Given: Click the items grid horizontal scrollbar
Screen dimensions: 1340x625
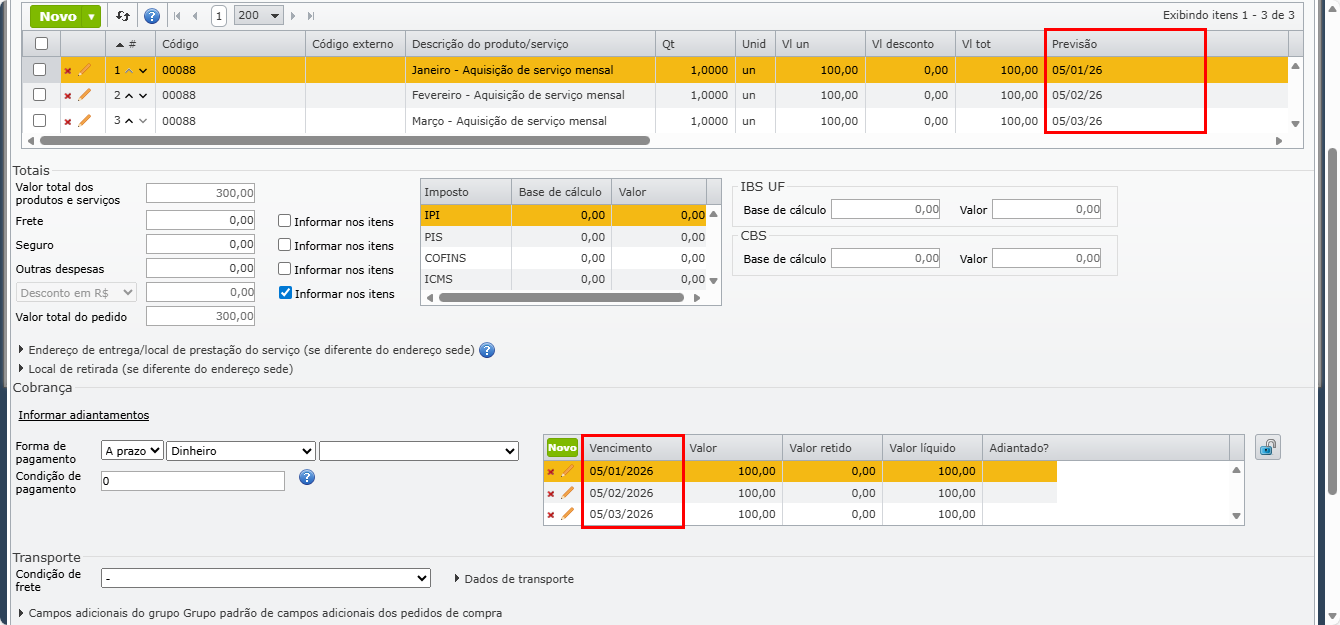Looking at the screenshot, I should coord(344,140).
